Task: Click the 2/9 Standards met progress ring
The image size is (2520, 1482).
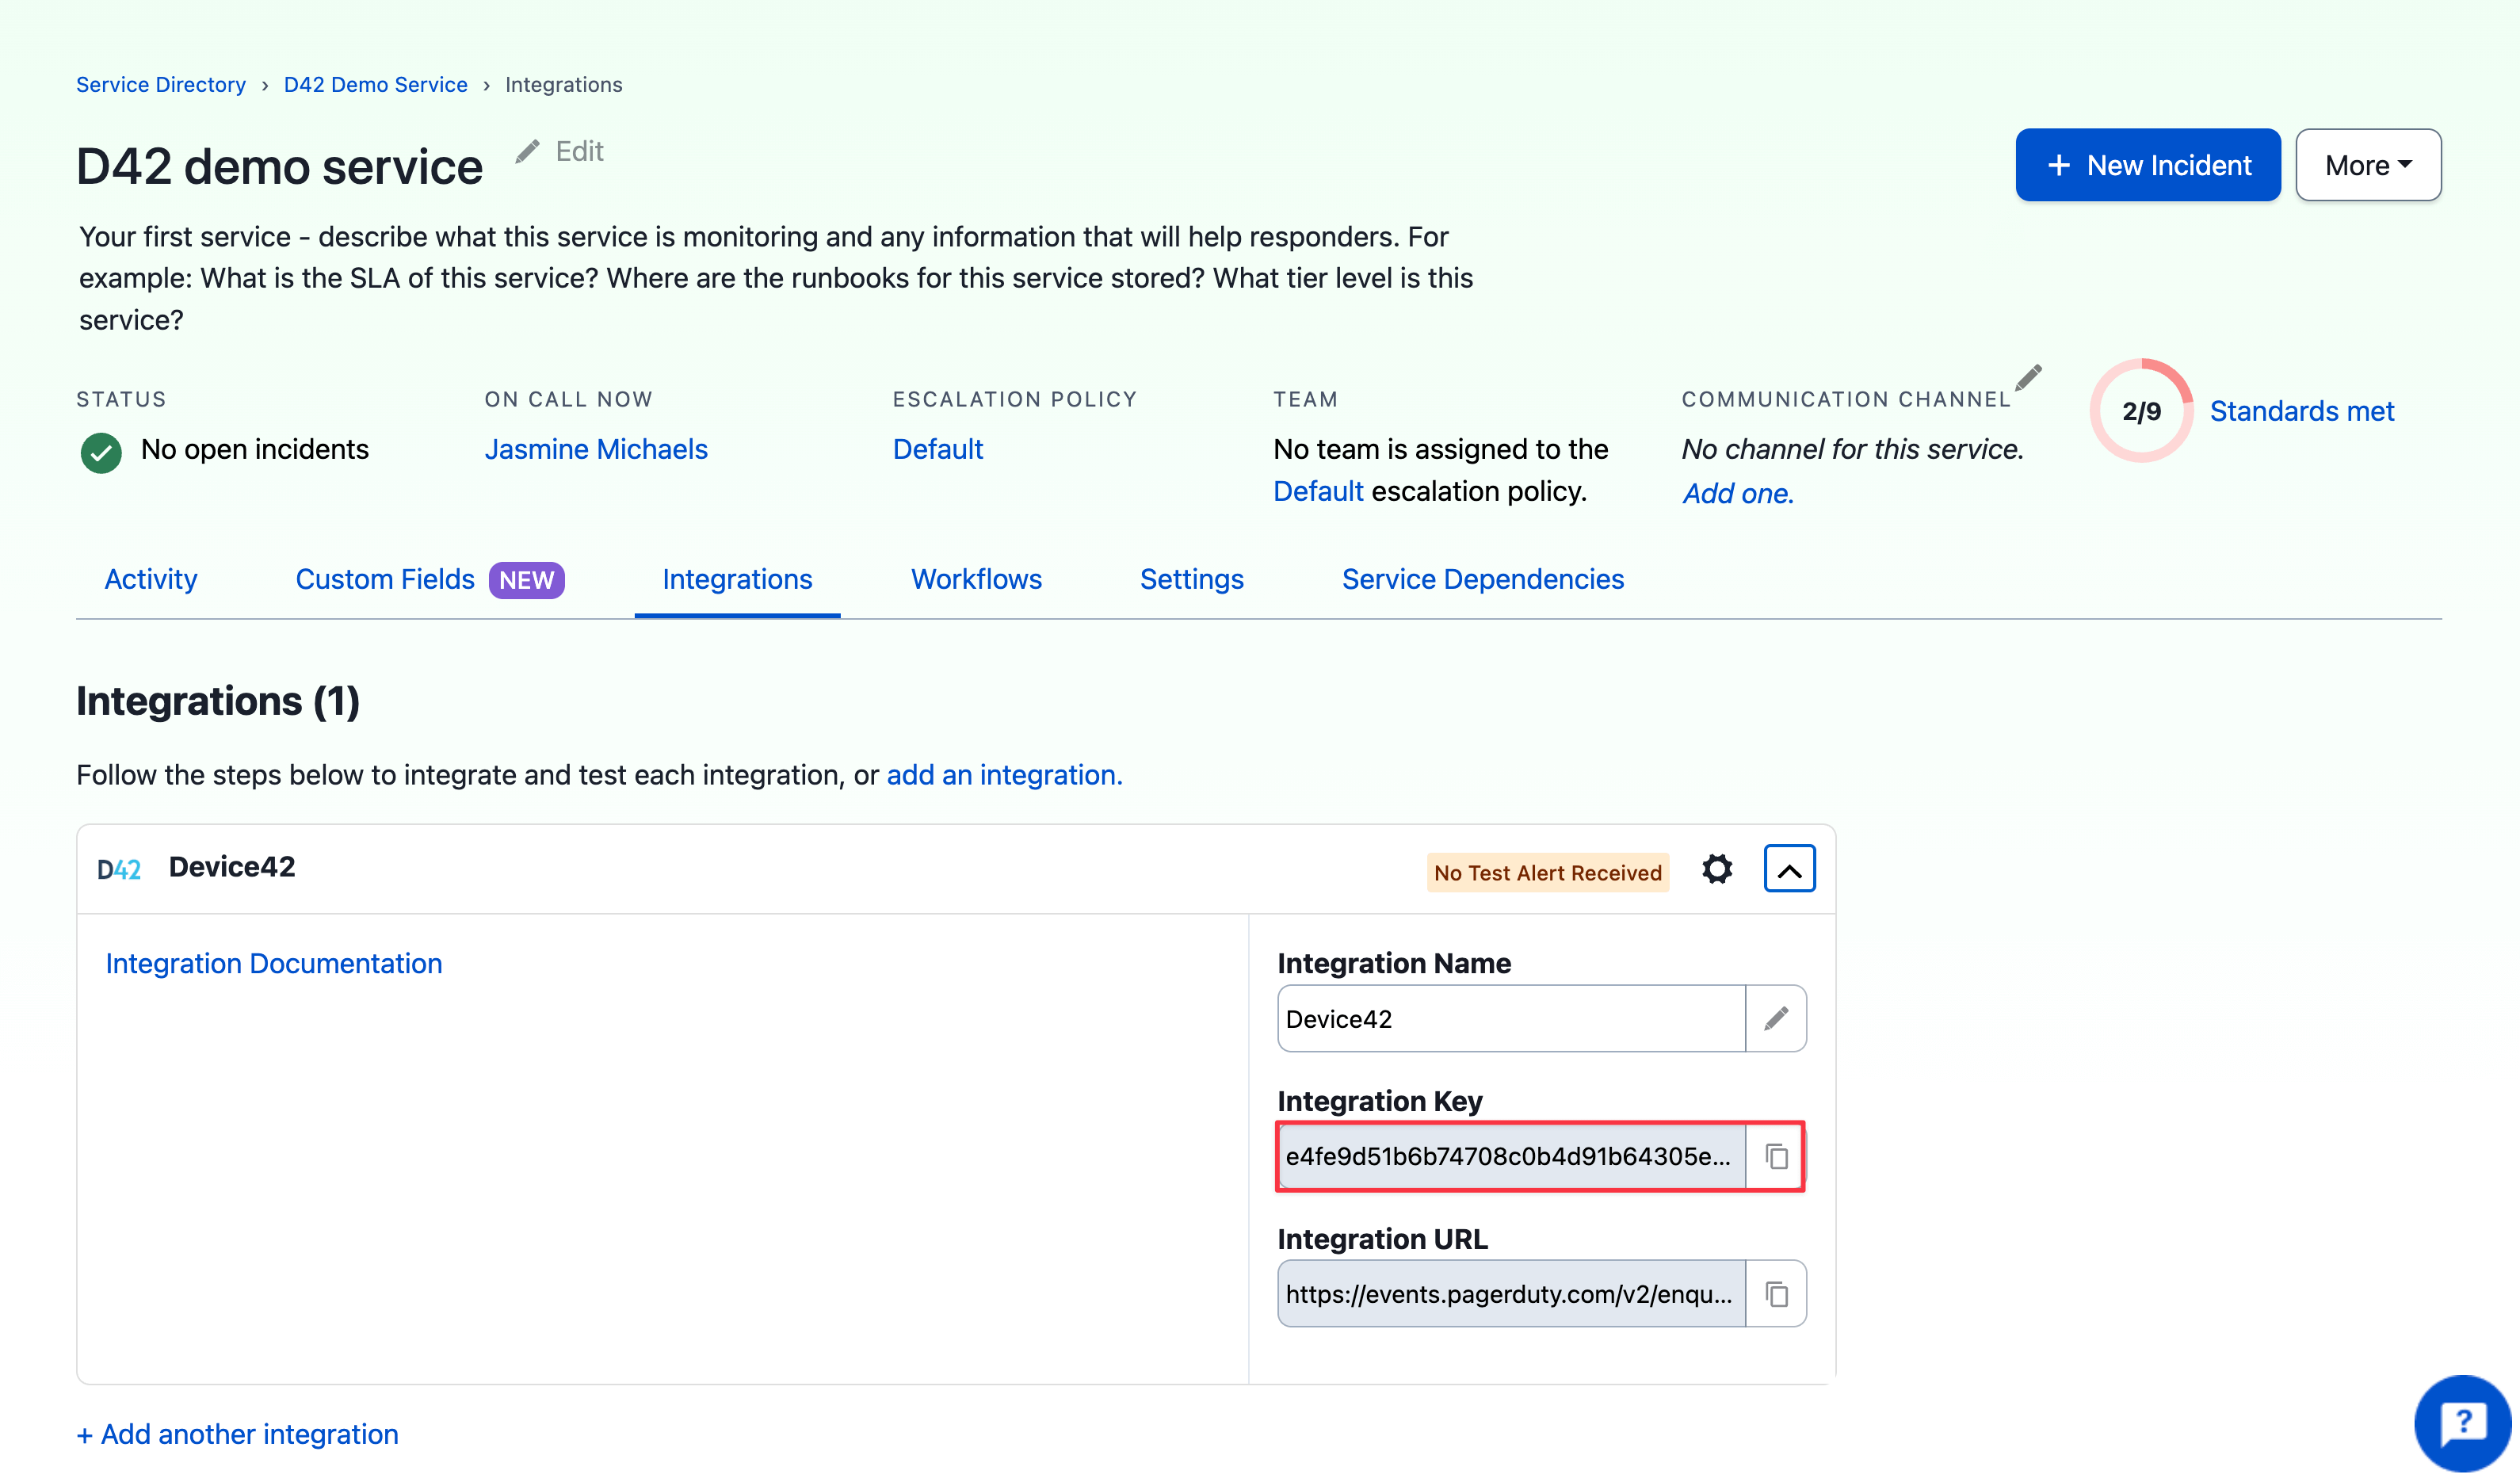Action: pyautogui.click(x=2141, y=410)
